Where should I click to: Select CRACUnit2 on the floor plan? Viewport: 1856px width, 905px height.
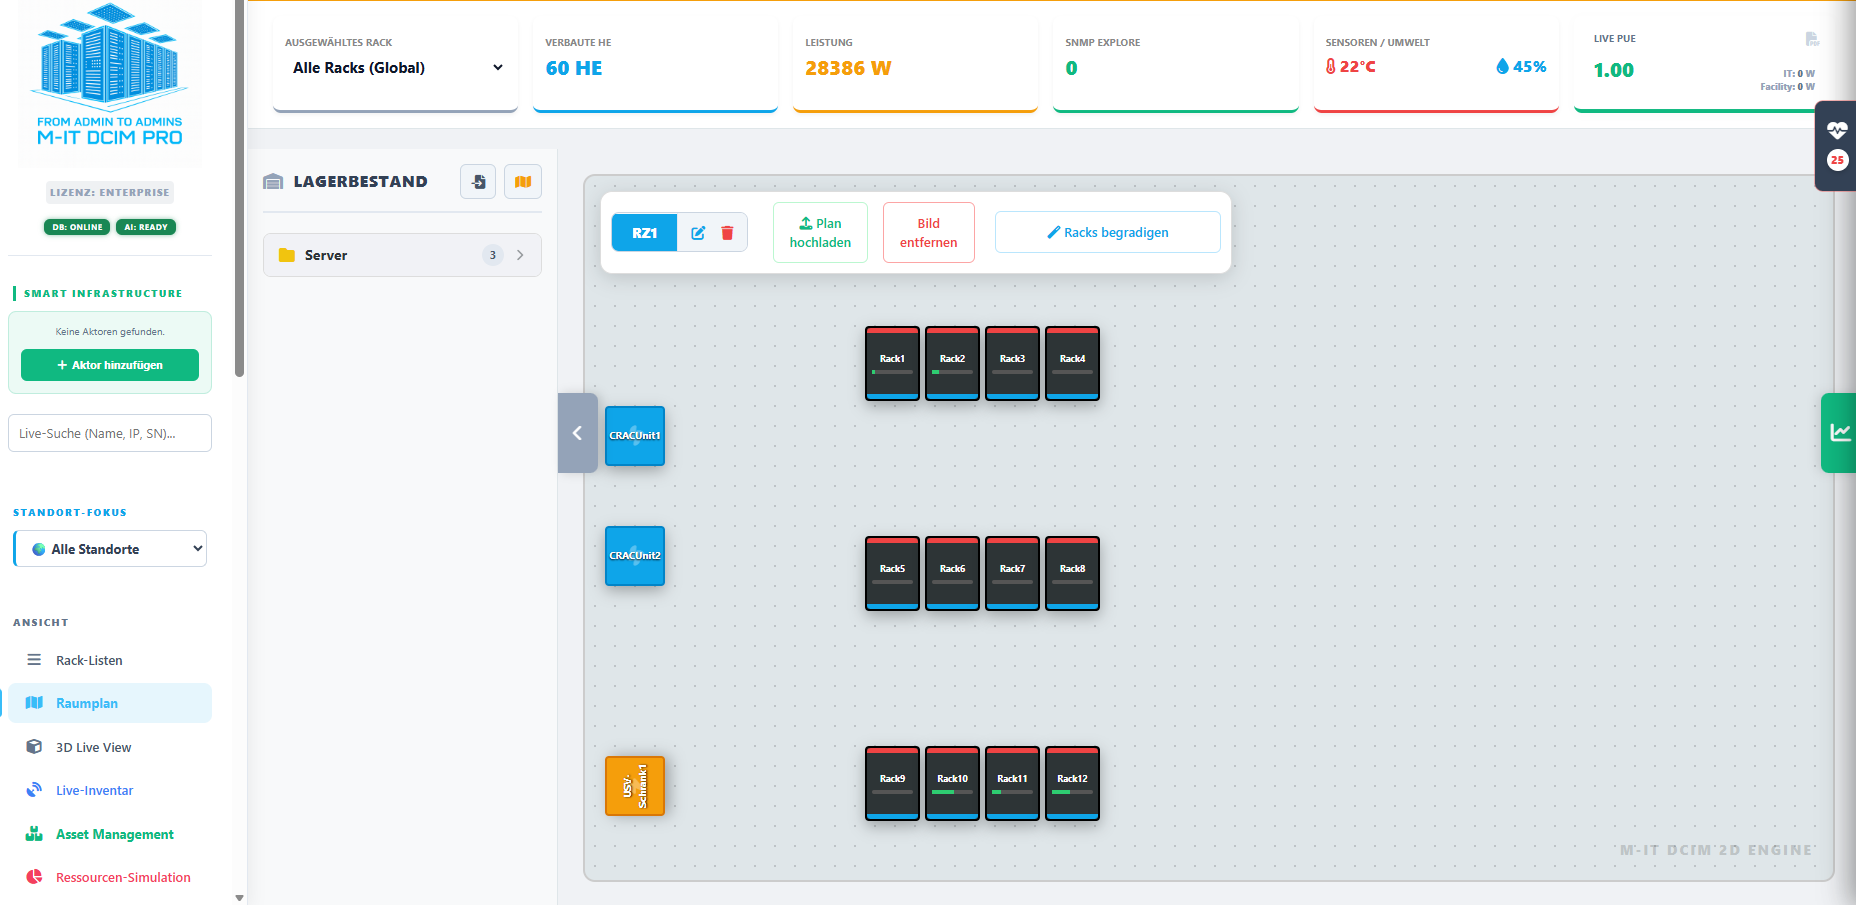point(635,556)
